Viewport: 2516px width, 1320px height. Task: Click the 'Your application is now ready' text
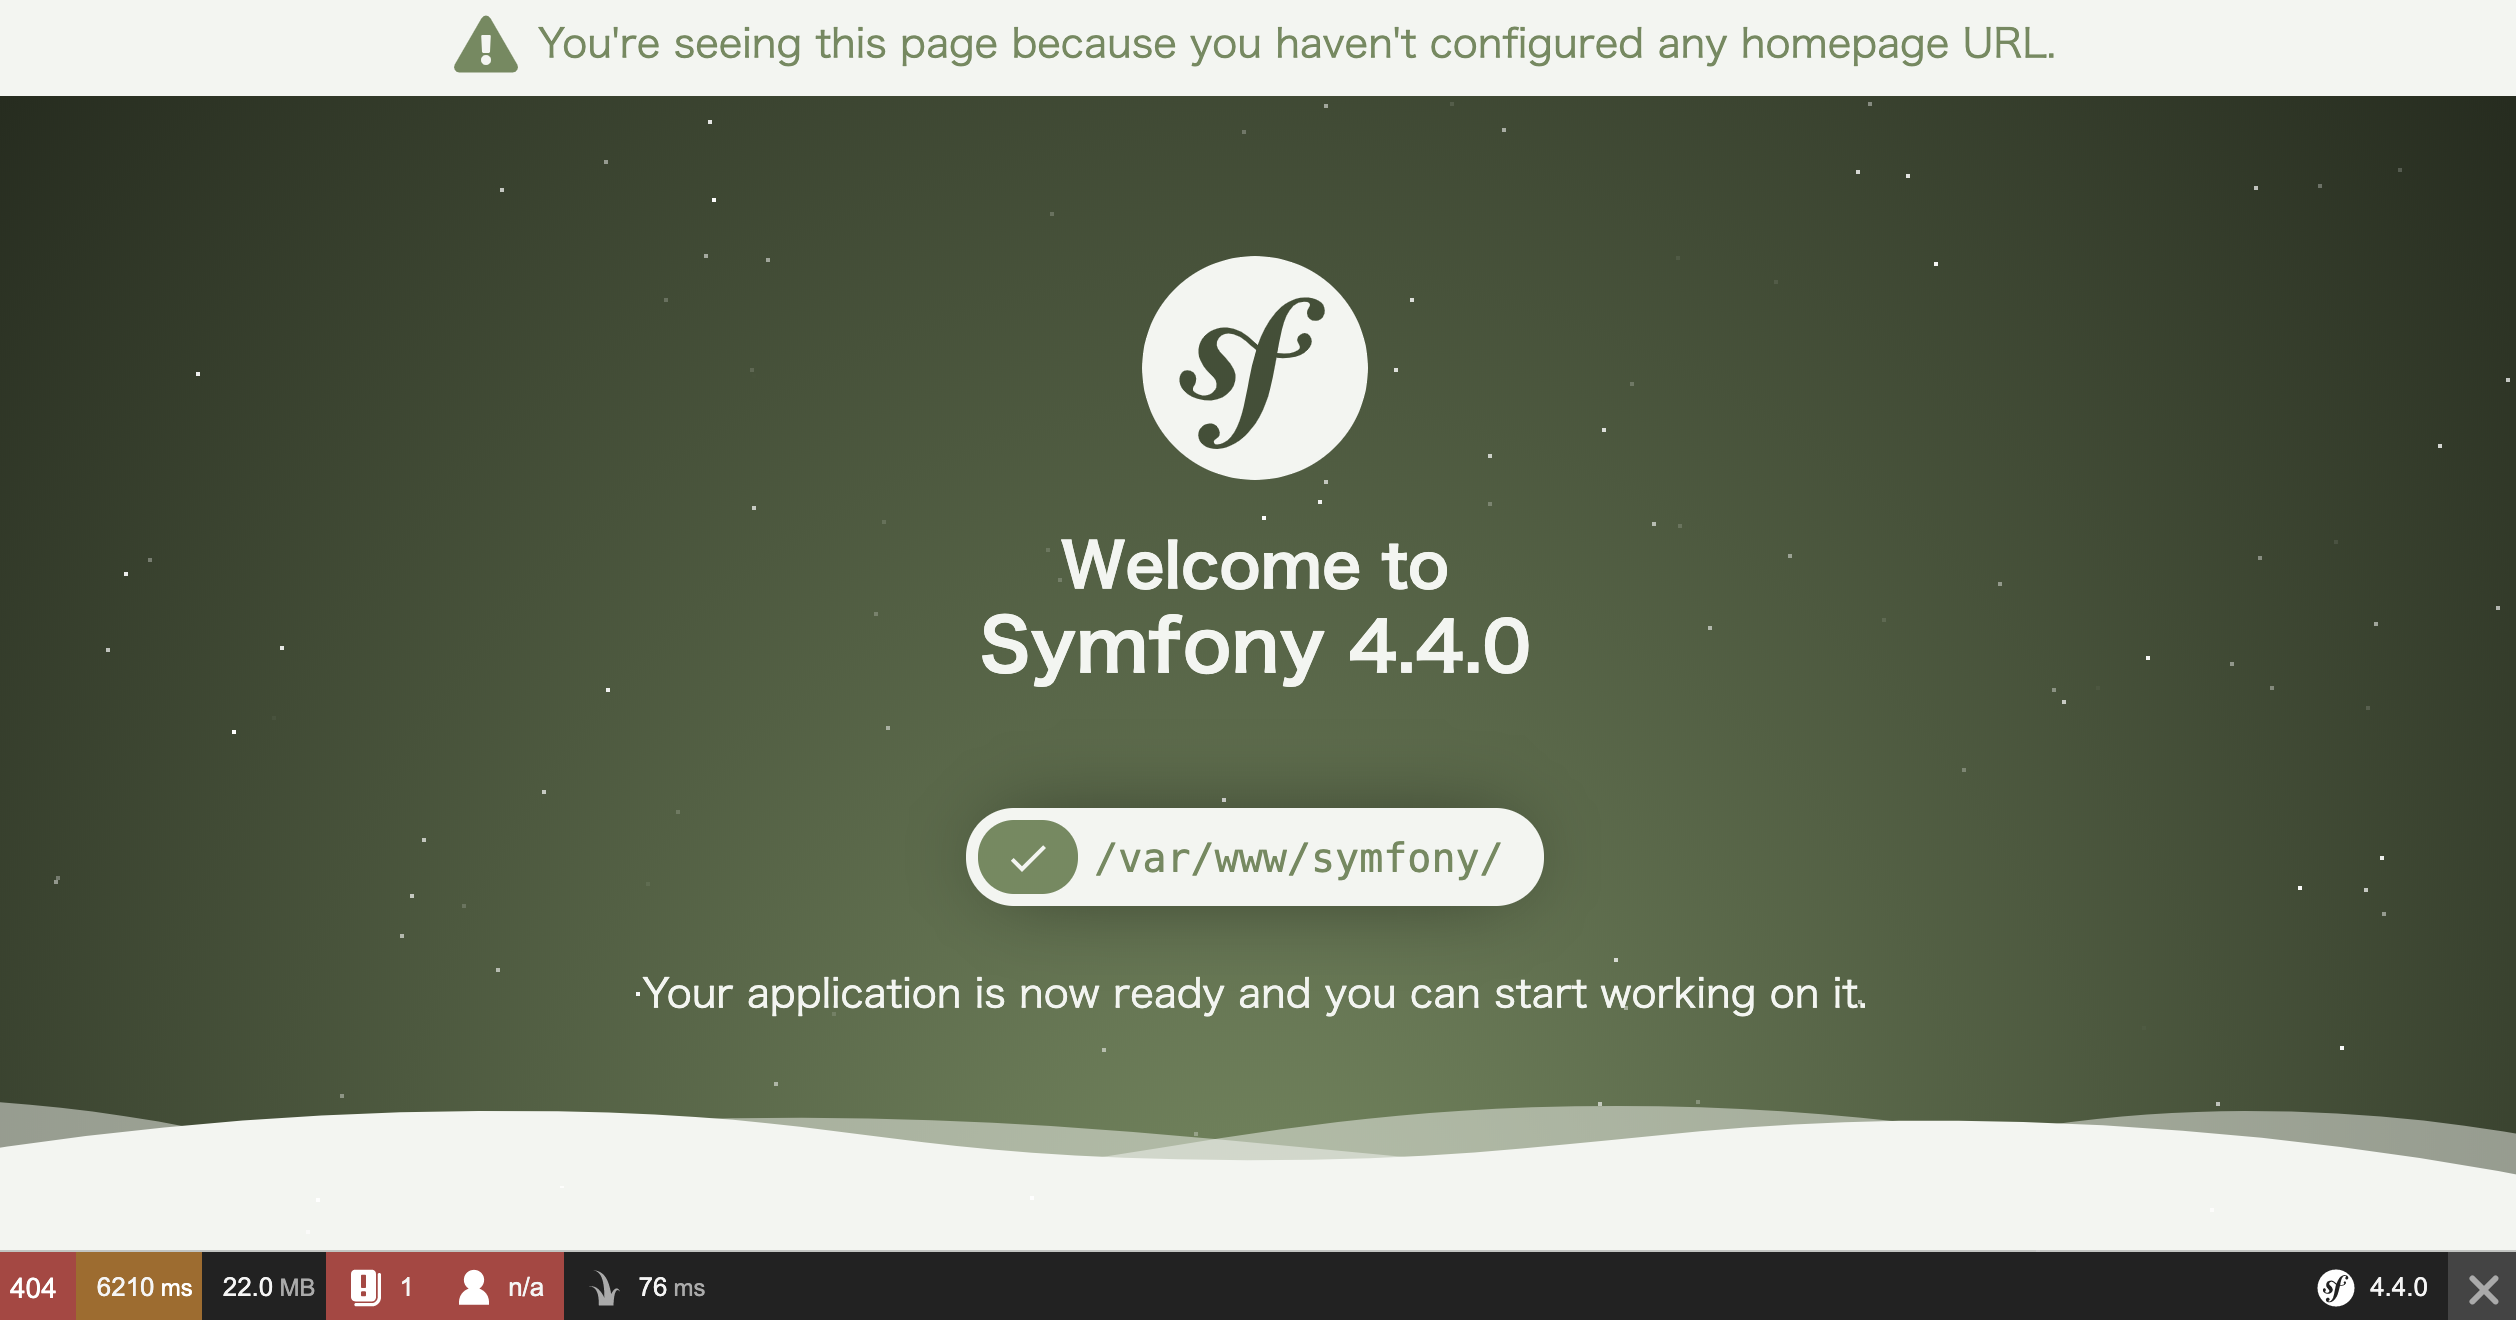(x=1254, y=993)
